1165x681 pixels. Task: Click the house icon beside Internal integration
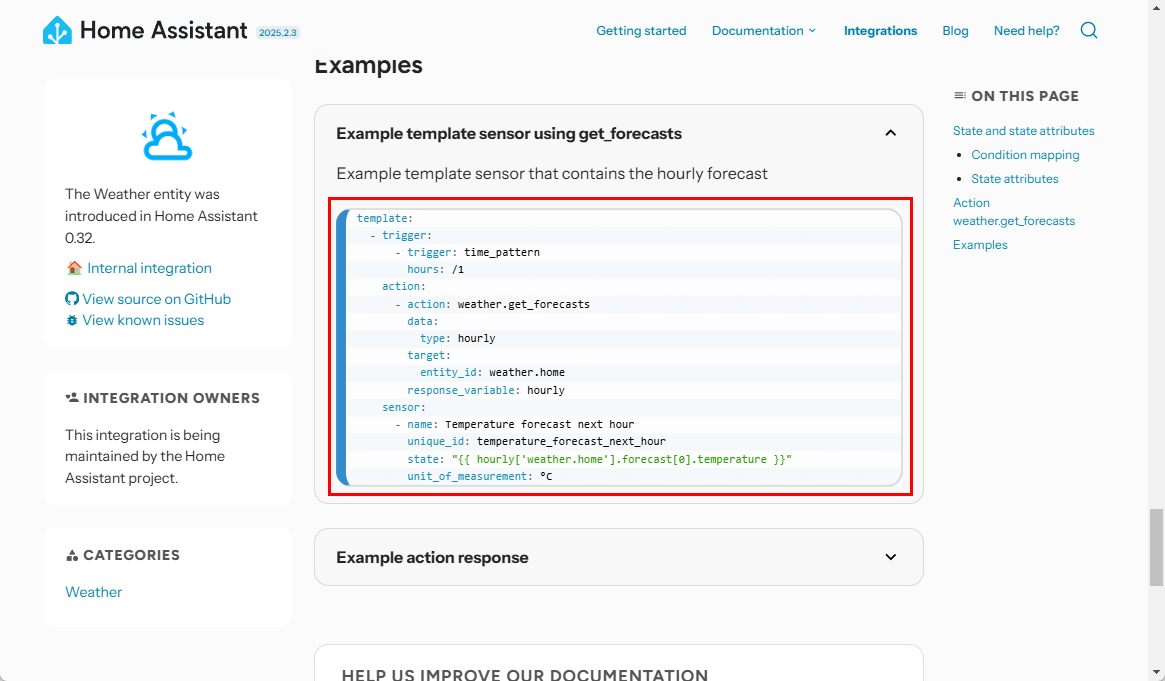74,268
